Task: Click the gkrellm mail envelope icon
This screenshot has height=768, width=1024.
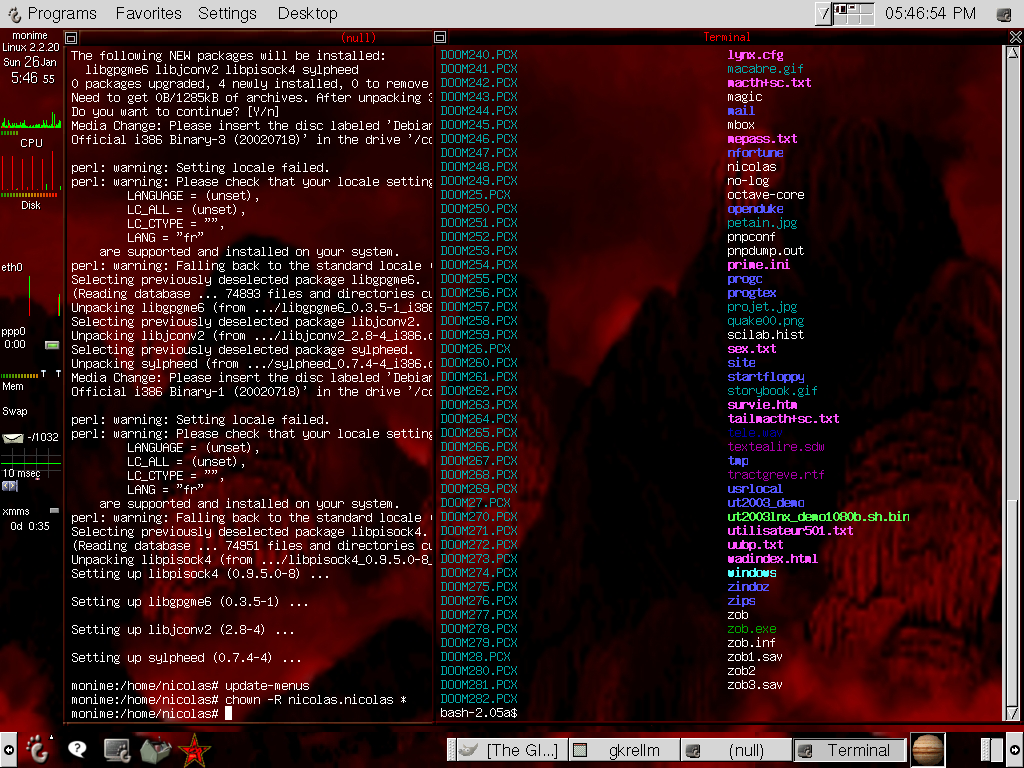Action: (13, 437)
